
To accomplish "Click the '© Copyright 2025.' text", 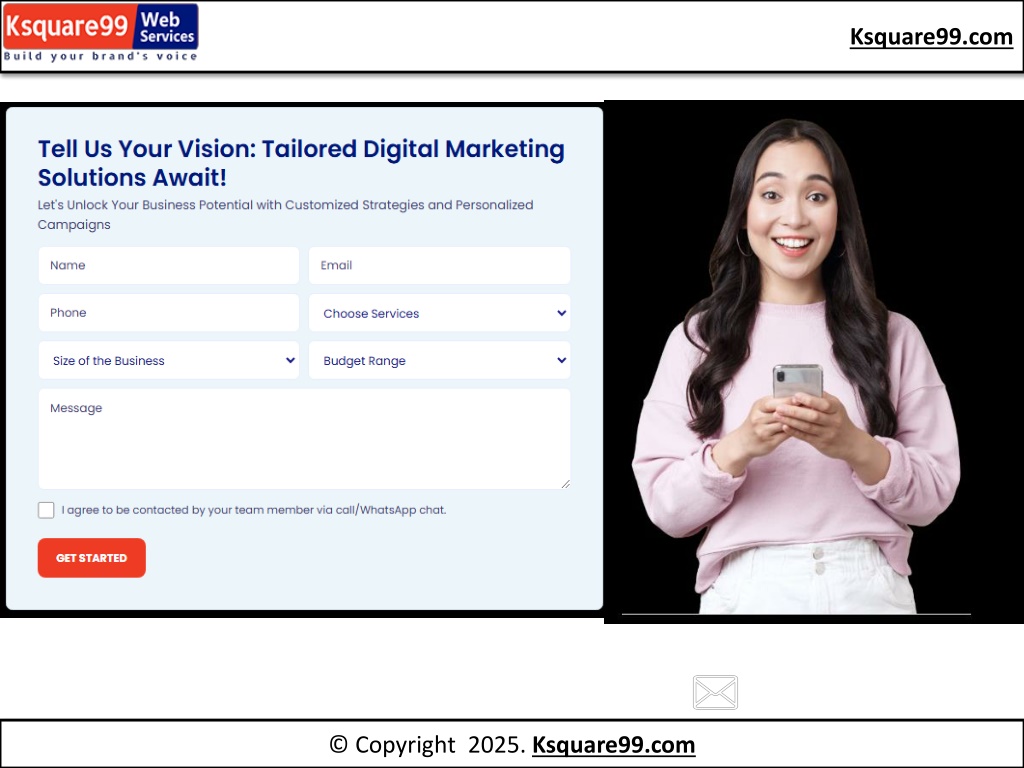I will (x=427, y=744).
